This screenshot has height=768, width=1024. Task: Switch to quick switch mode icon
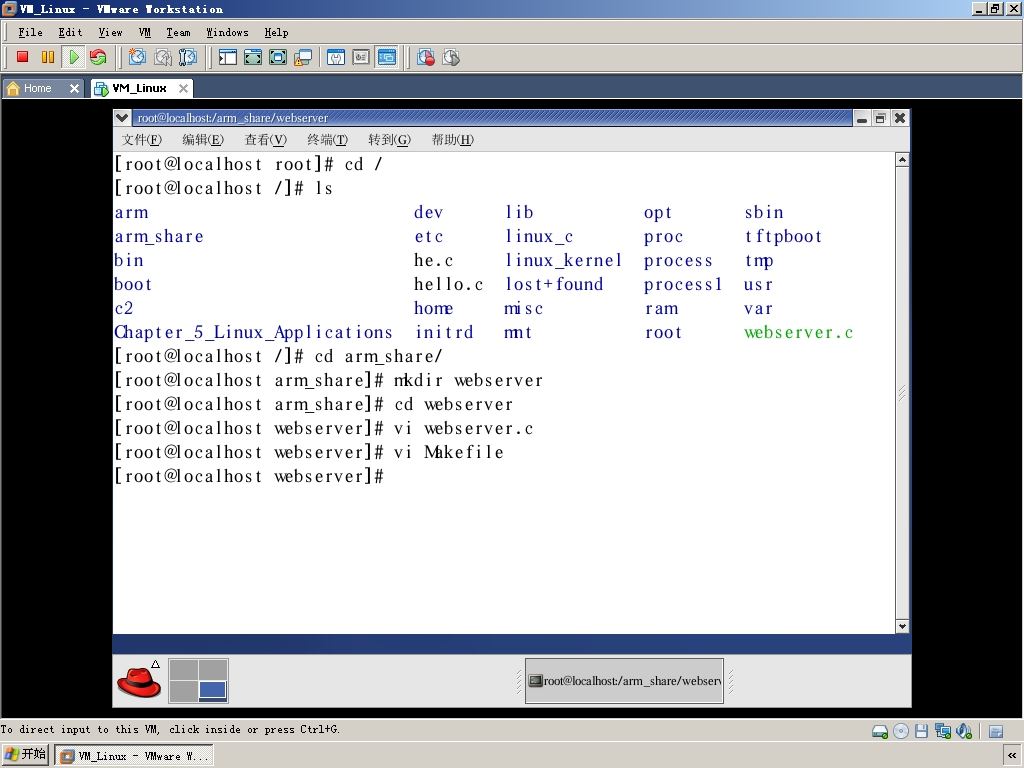coord(278,57)
